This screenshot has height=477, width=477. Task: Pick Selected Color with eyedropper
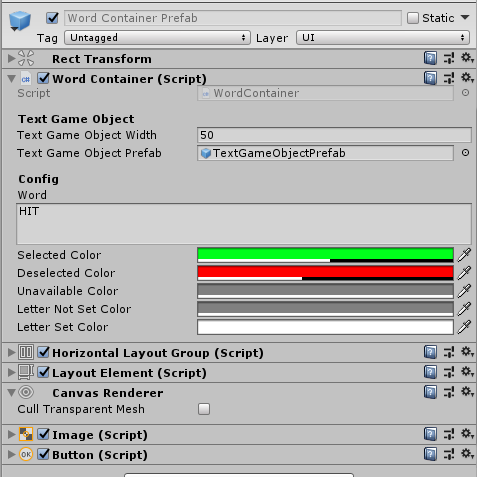pos(464,255)
